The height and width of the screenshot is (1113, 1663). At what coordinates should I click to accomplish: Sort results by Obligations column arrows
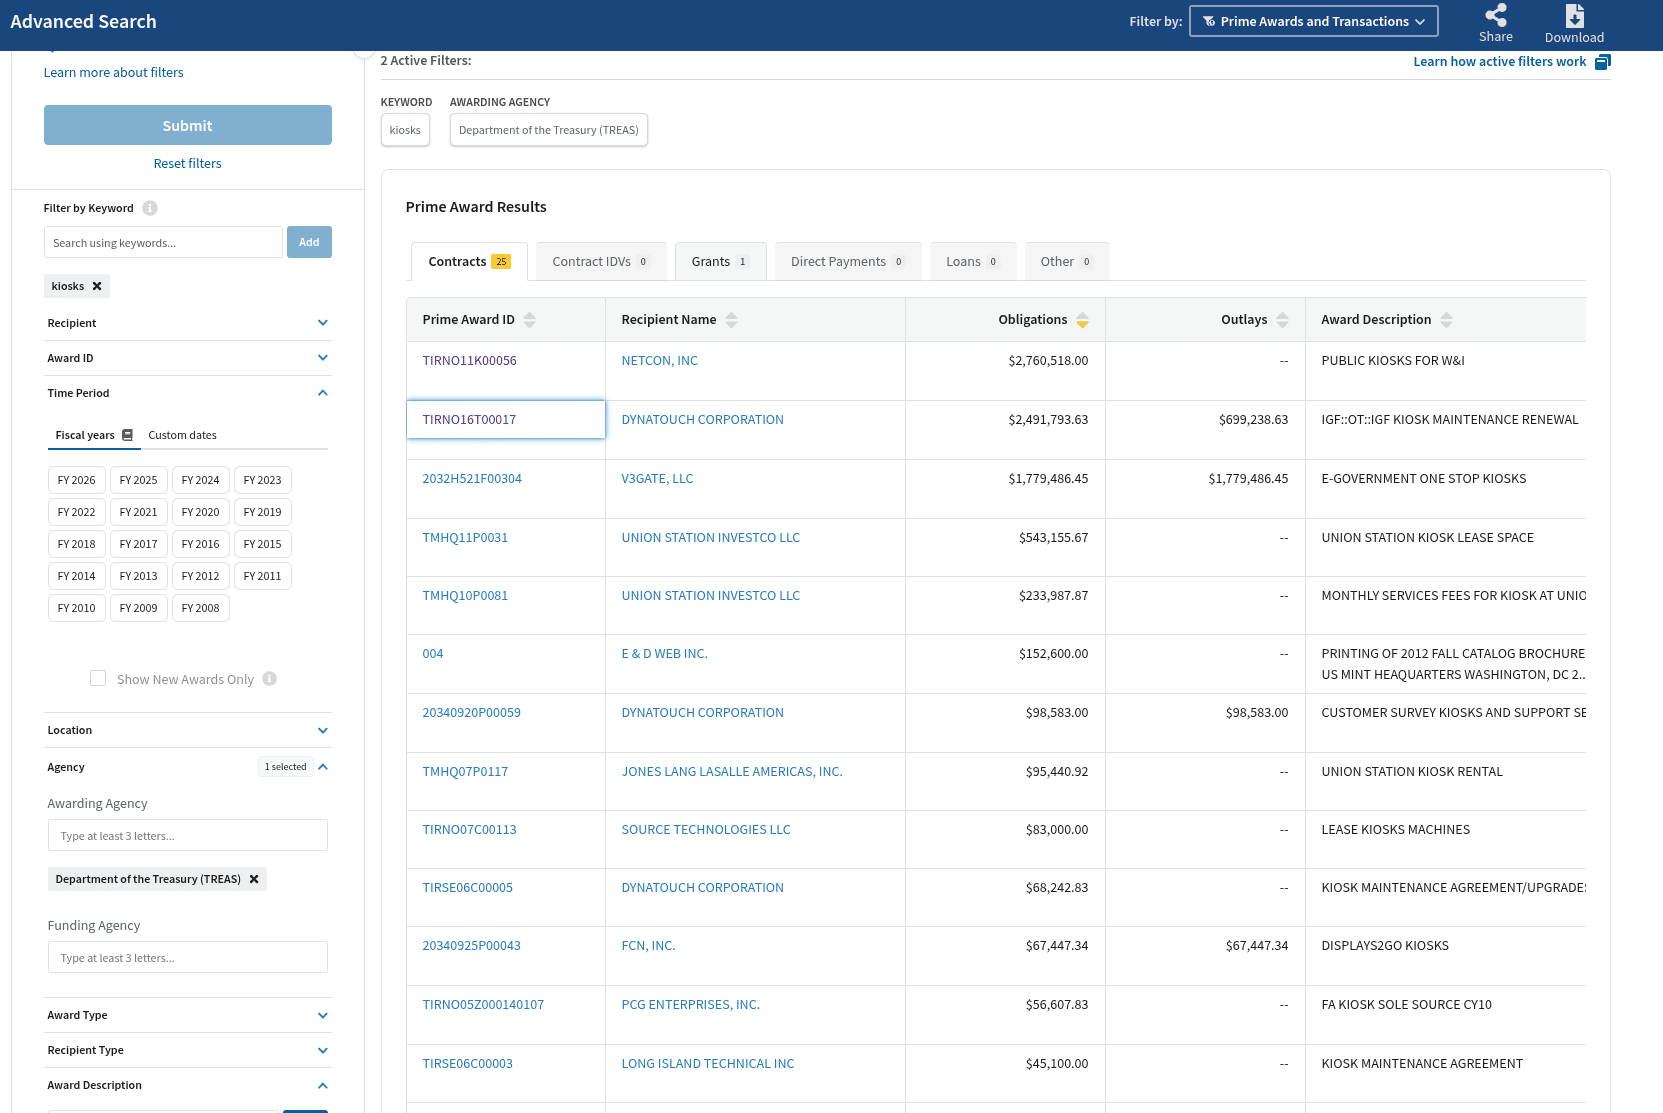[x=1082, y=320]
